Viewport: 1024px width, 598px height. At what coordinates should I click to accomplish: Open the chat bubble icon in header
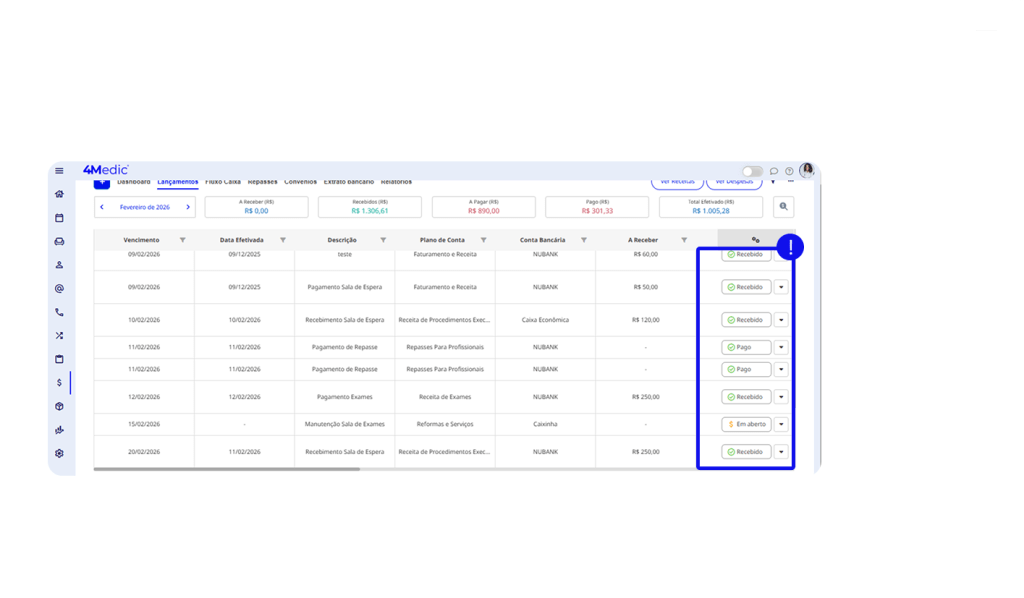[774, 171]
